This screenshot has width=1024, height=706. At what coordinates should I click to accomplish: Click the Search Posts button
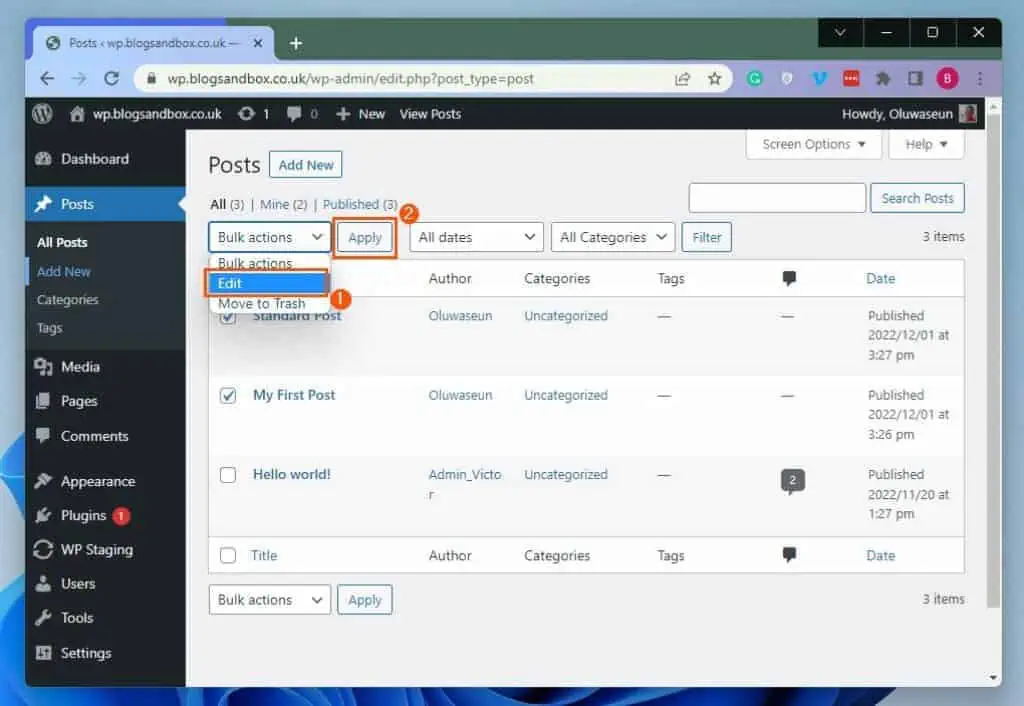[x=917, y=198]
